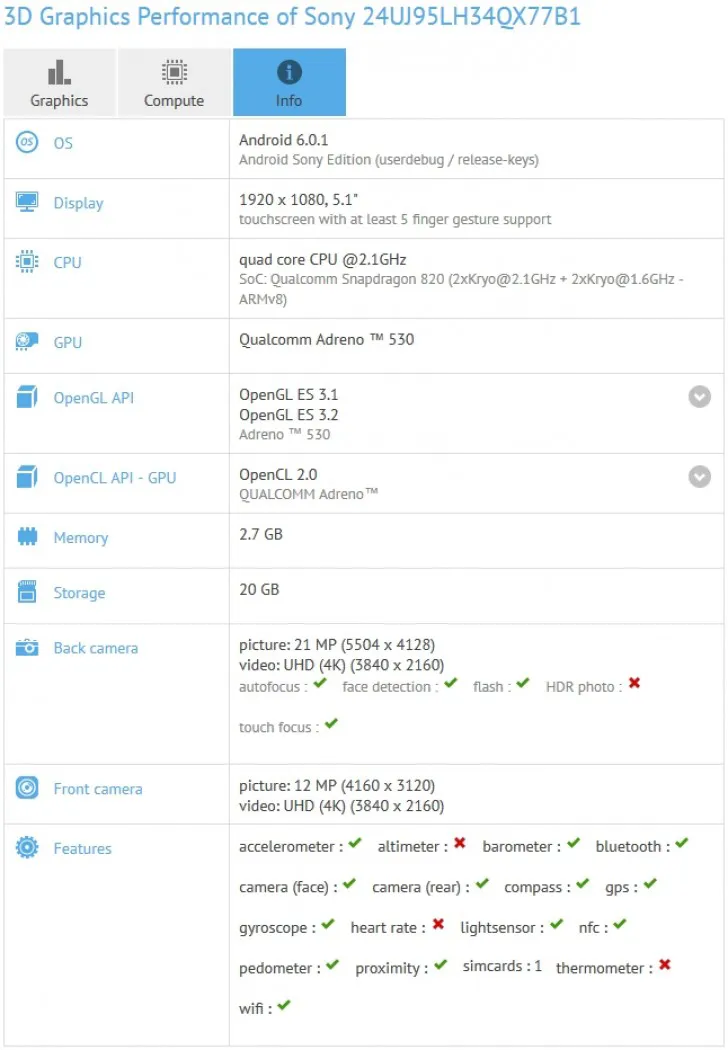Click the Memory RAM icon
The height and width of the screenshot is (1050, 728).
pyautogui.click(x=27, y=537)
